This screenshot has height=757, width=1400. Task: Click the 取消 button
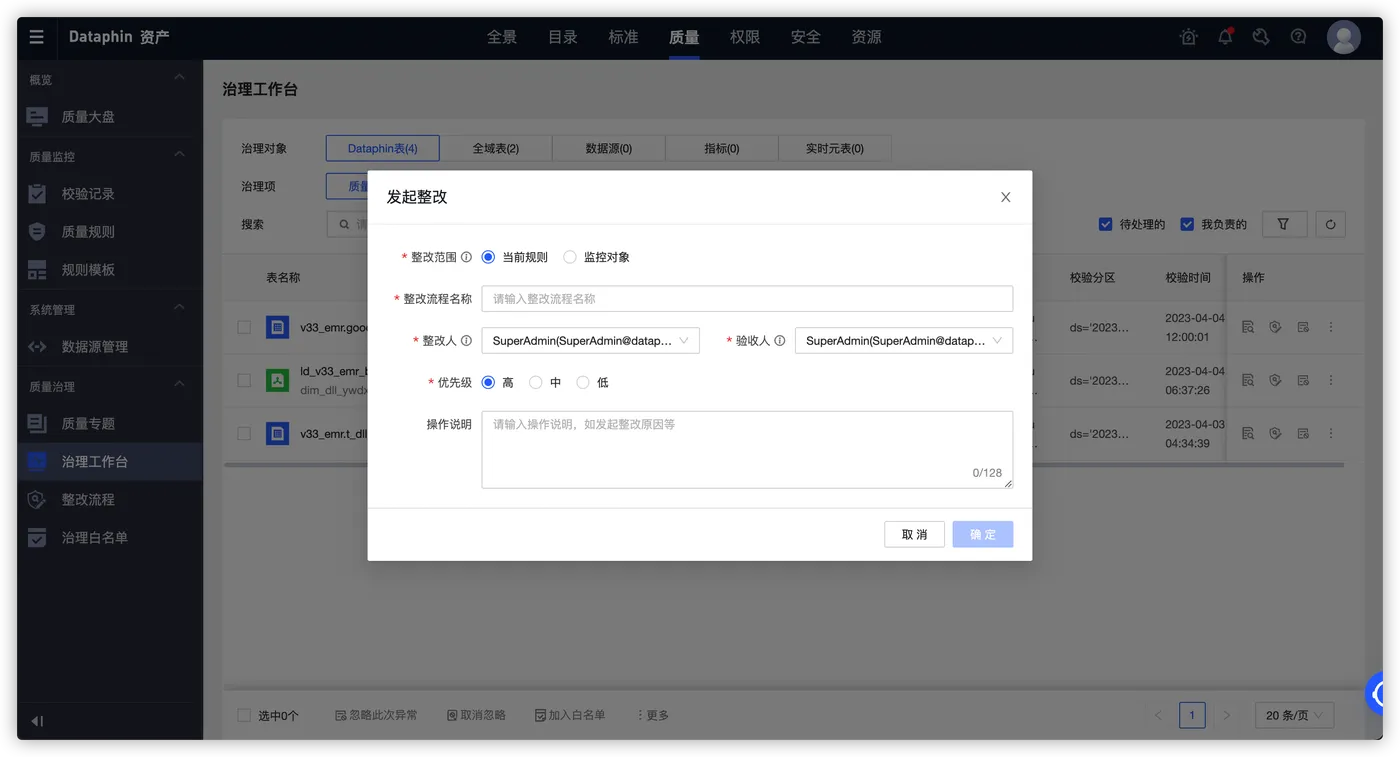coord(914,535)
